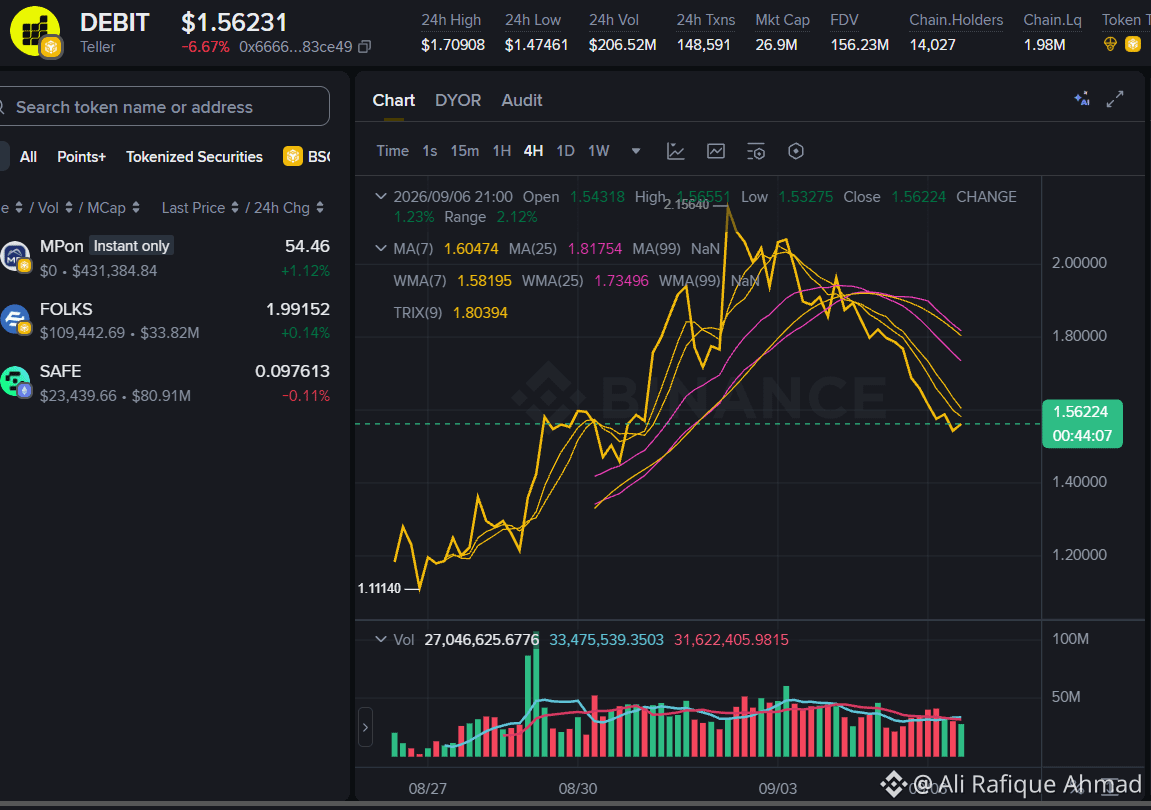Click the search token name field
The image size is (1151, 810).
(x=163, y=106)
